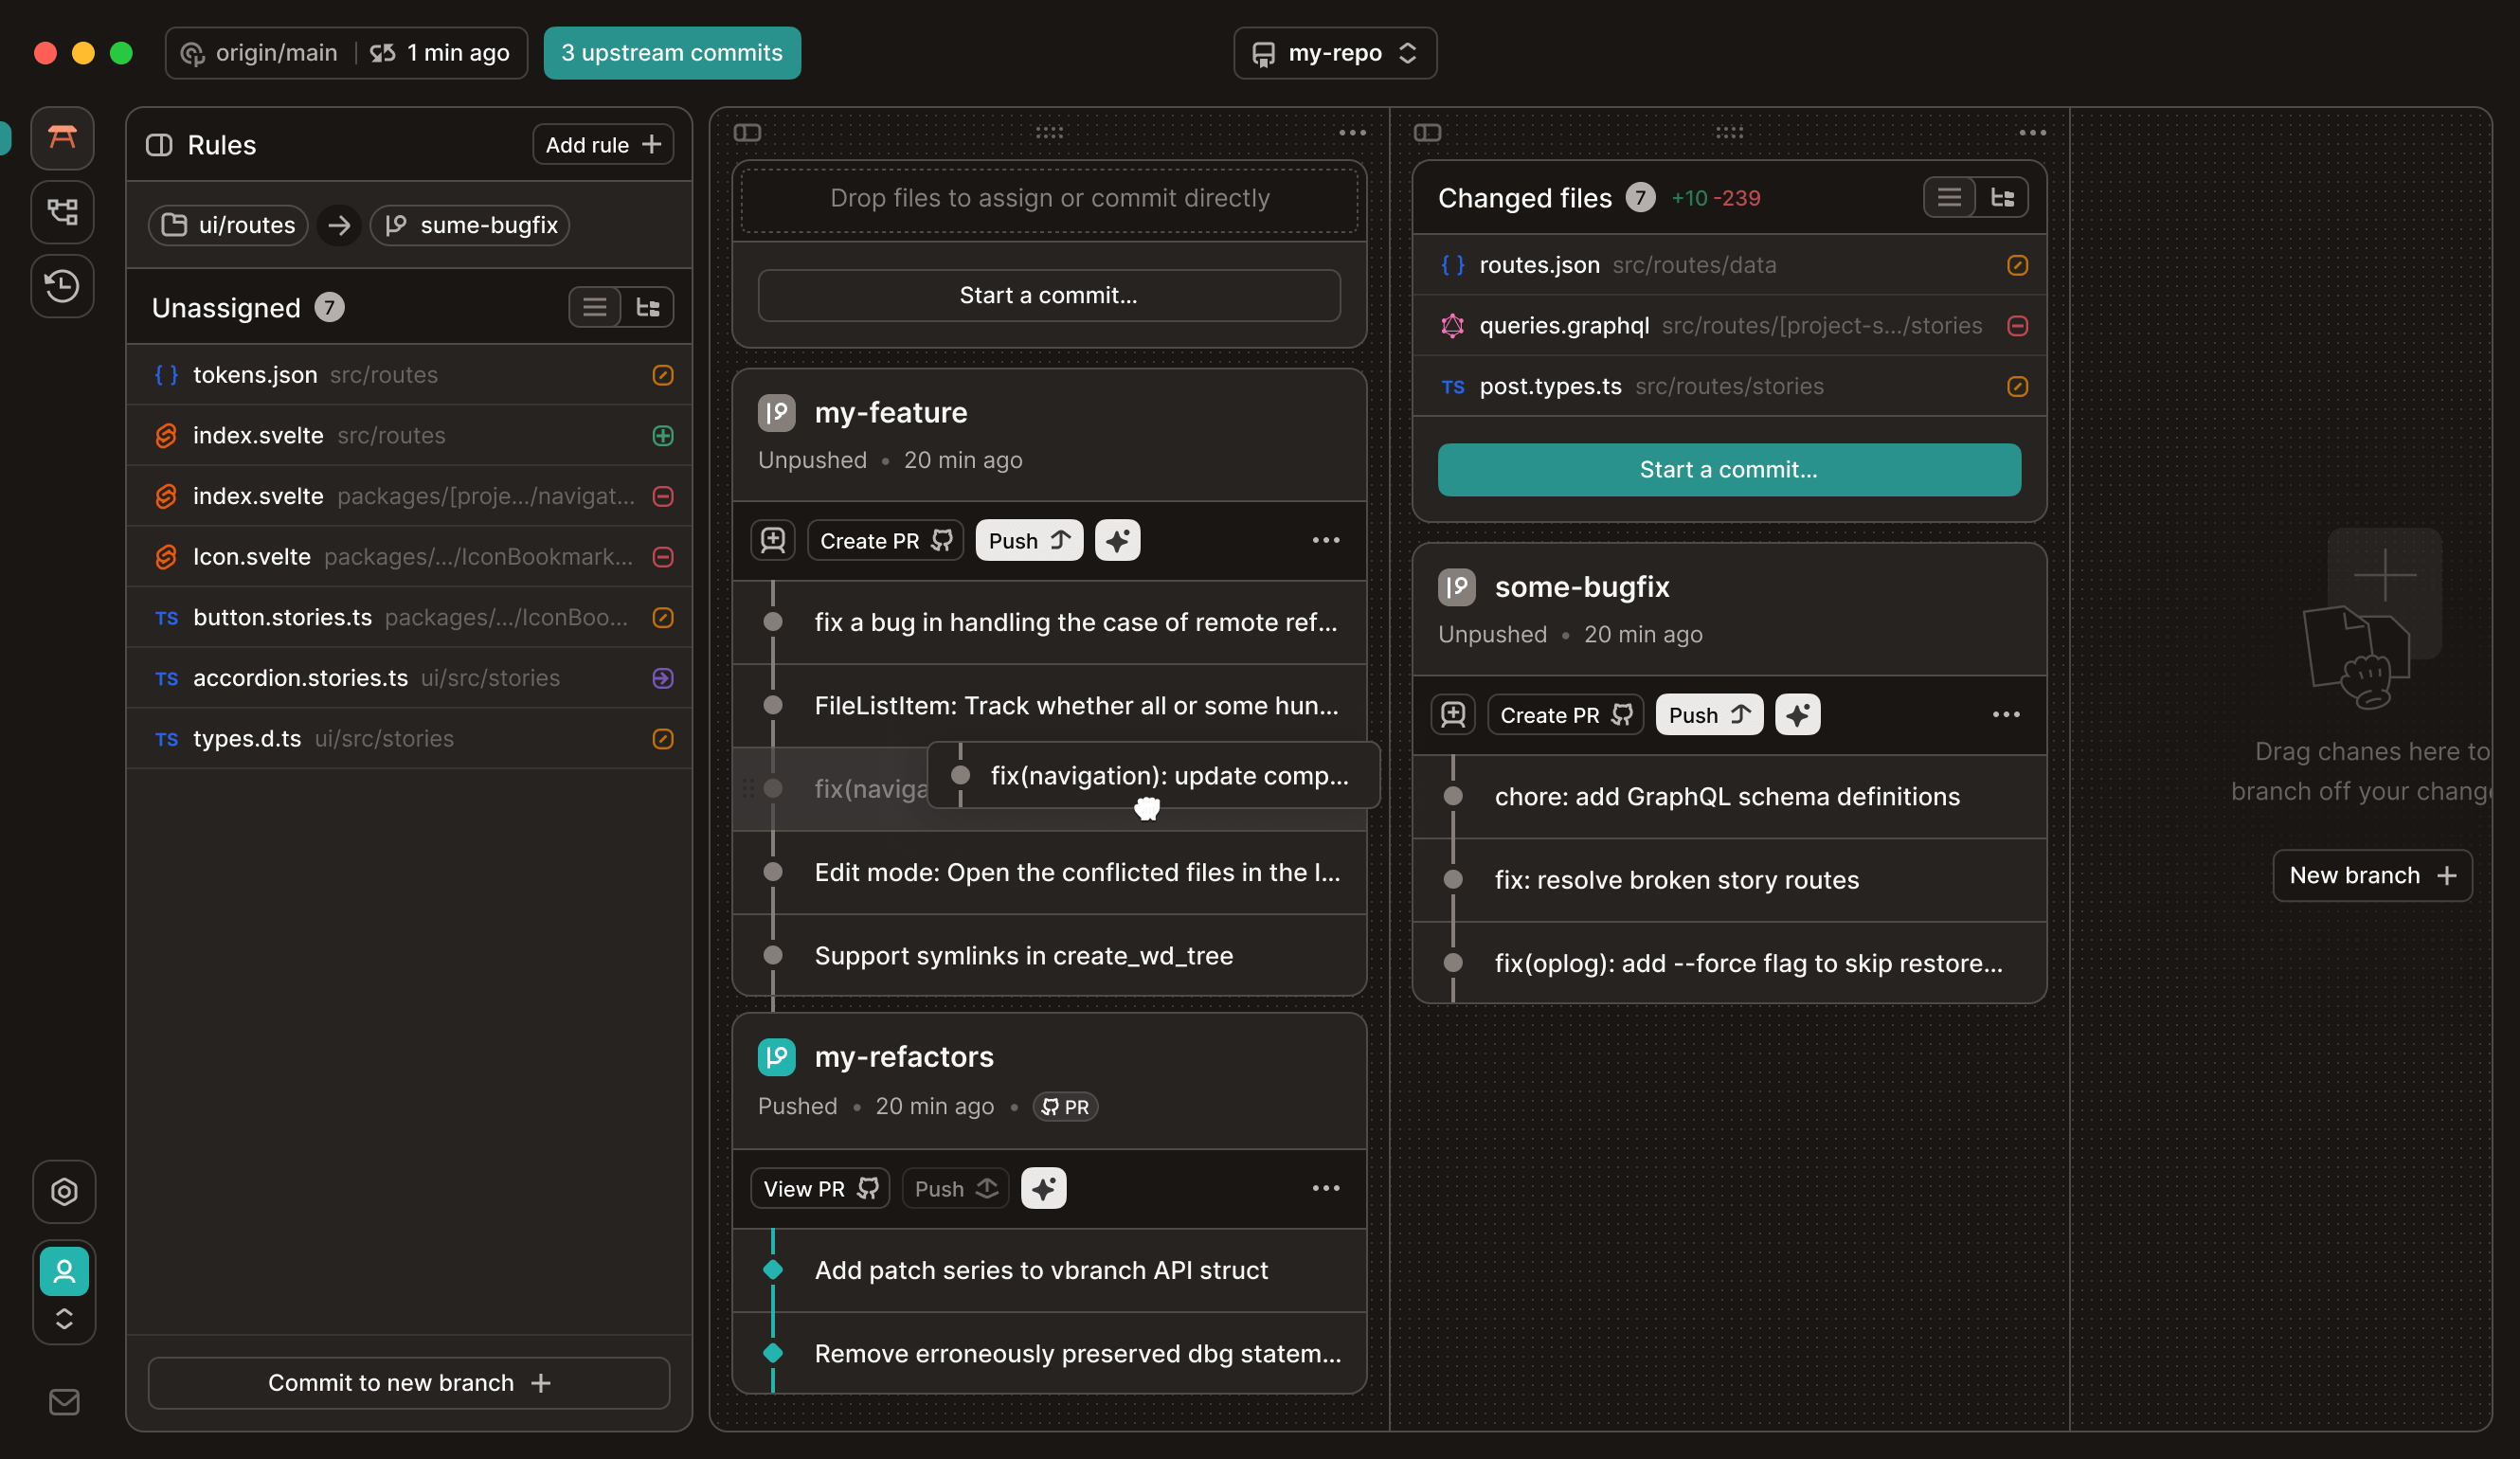Expand the account switcher chevron in the sidebar

(64, 1318)
